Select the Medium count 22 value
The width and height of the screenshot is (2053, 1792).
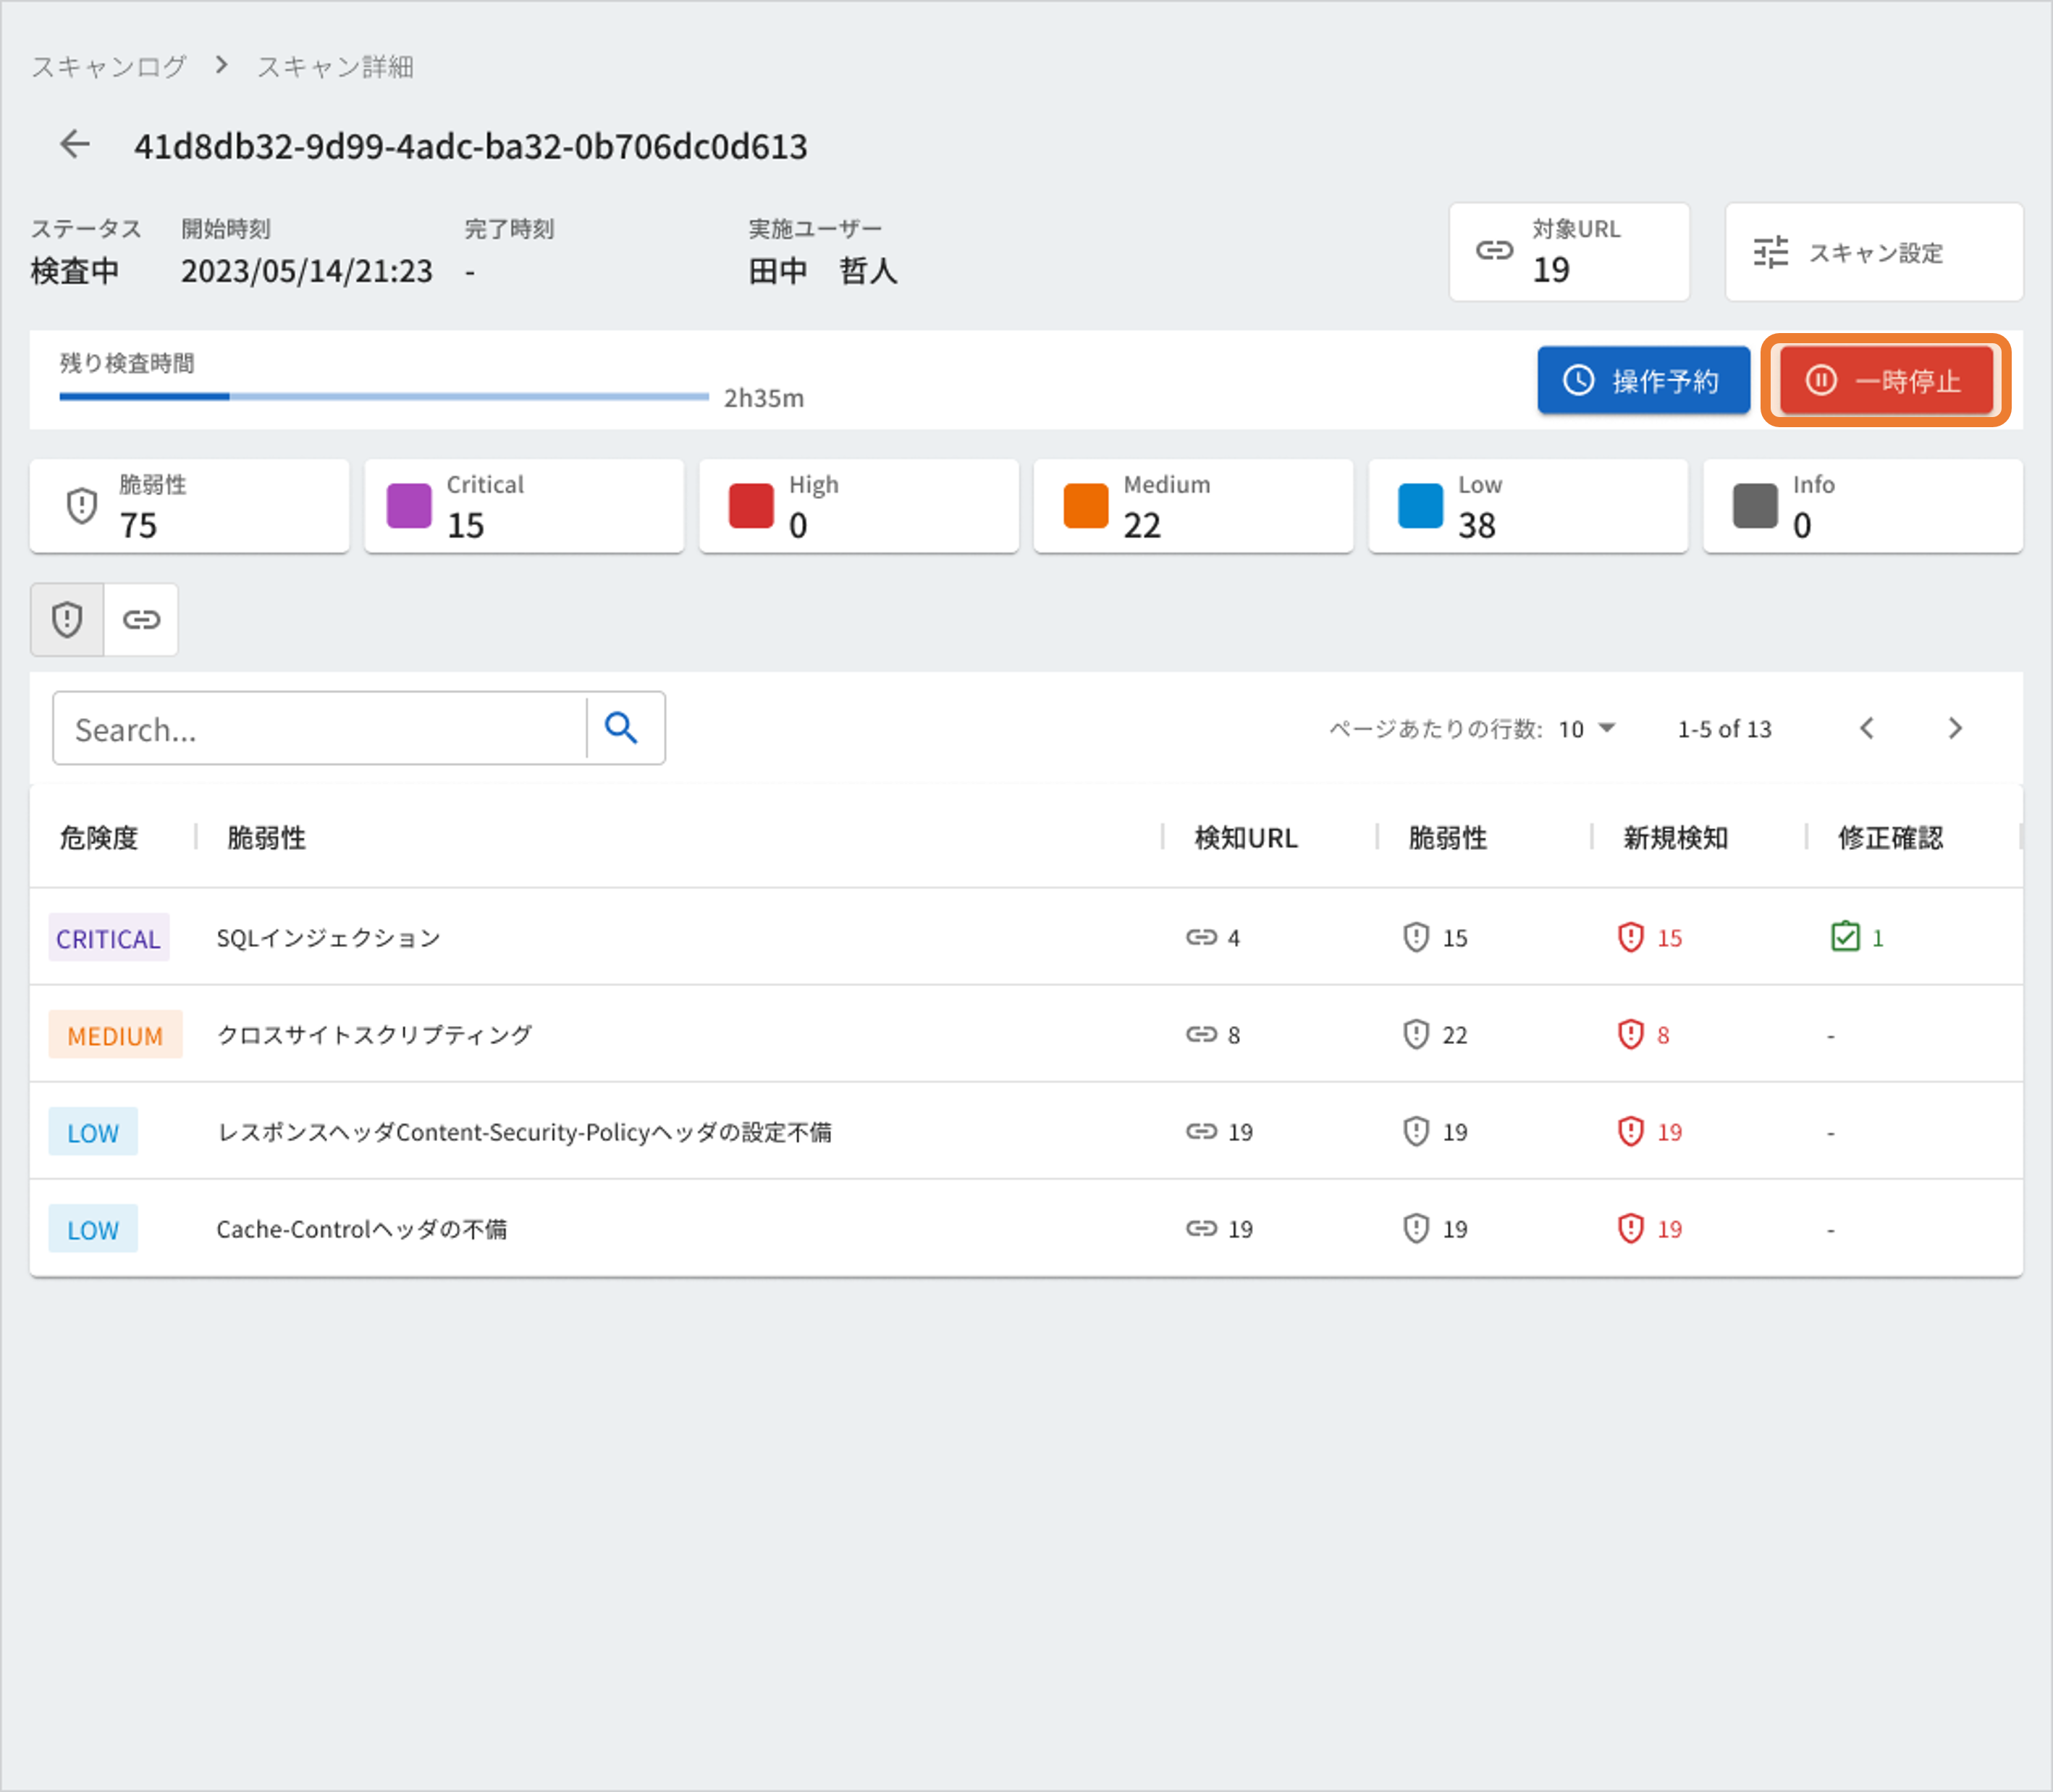pyautogui.click(x=1142, y=525)
